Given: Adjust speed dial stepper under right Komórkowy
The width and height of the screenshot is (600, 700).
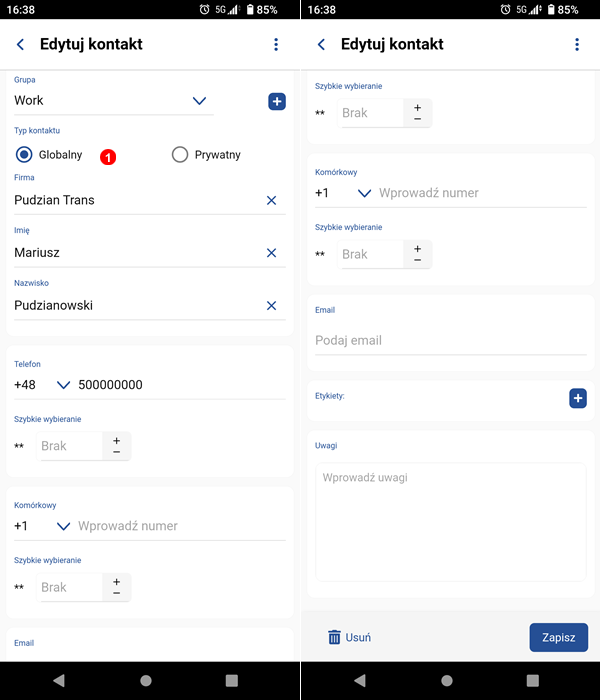Looking at the screenshot, I should 417,254.
